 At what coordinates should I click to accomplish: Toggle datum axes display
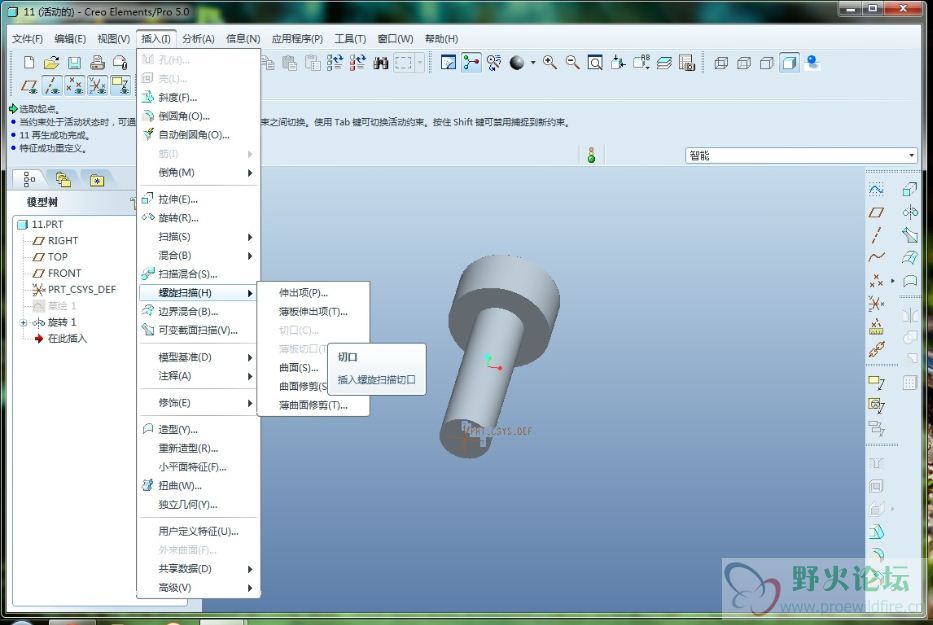(52, 86)
